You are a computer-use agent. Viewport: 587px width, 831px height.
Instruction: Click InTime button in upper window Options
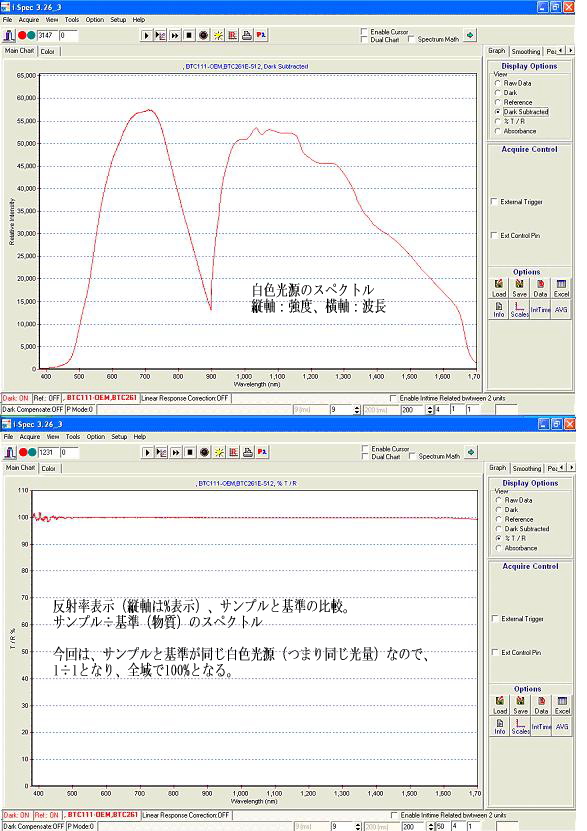click(540, 309)
